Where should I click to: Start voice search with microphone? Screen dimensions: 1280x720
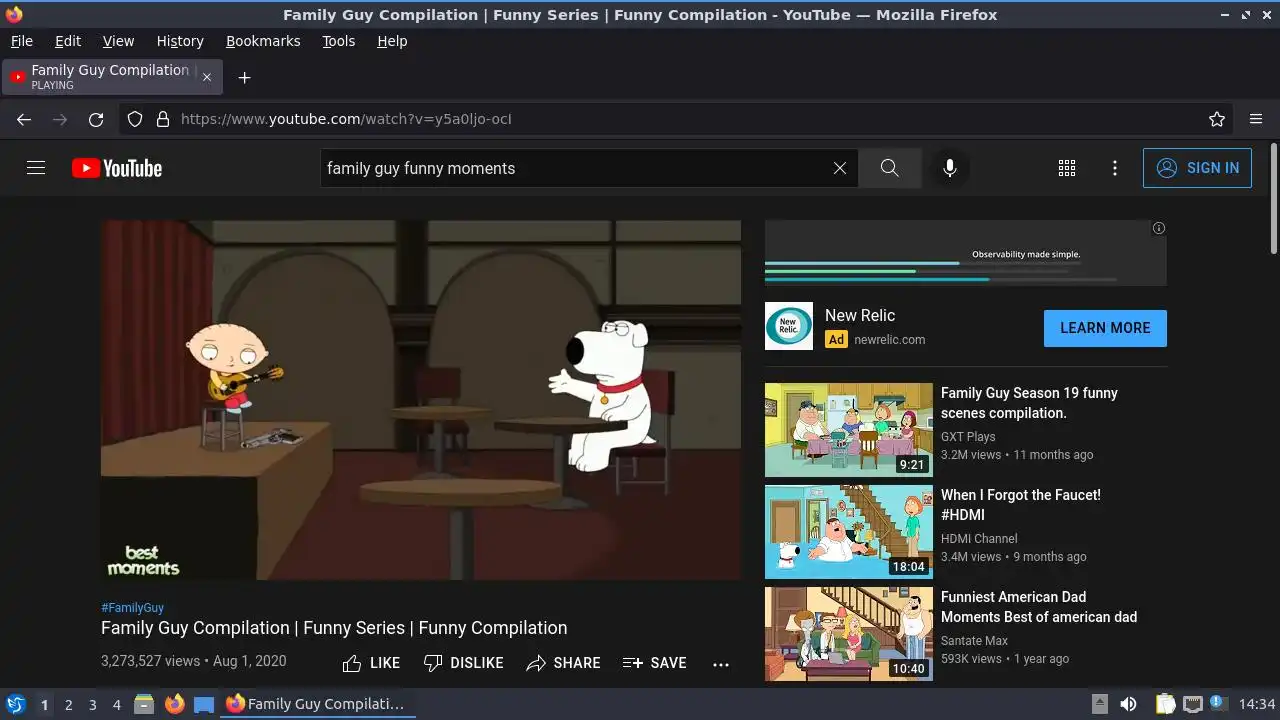(x=950, y=168)
